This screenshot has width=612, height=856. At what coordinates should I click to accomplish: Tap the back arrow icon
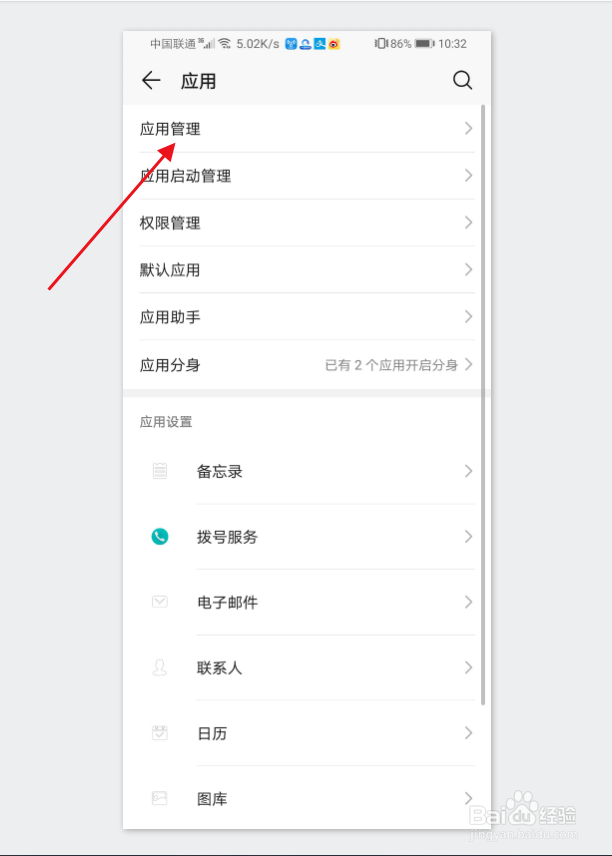(x=151, y=80)
